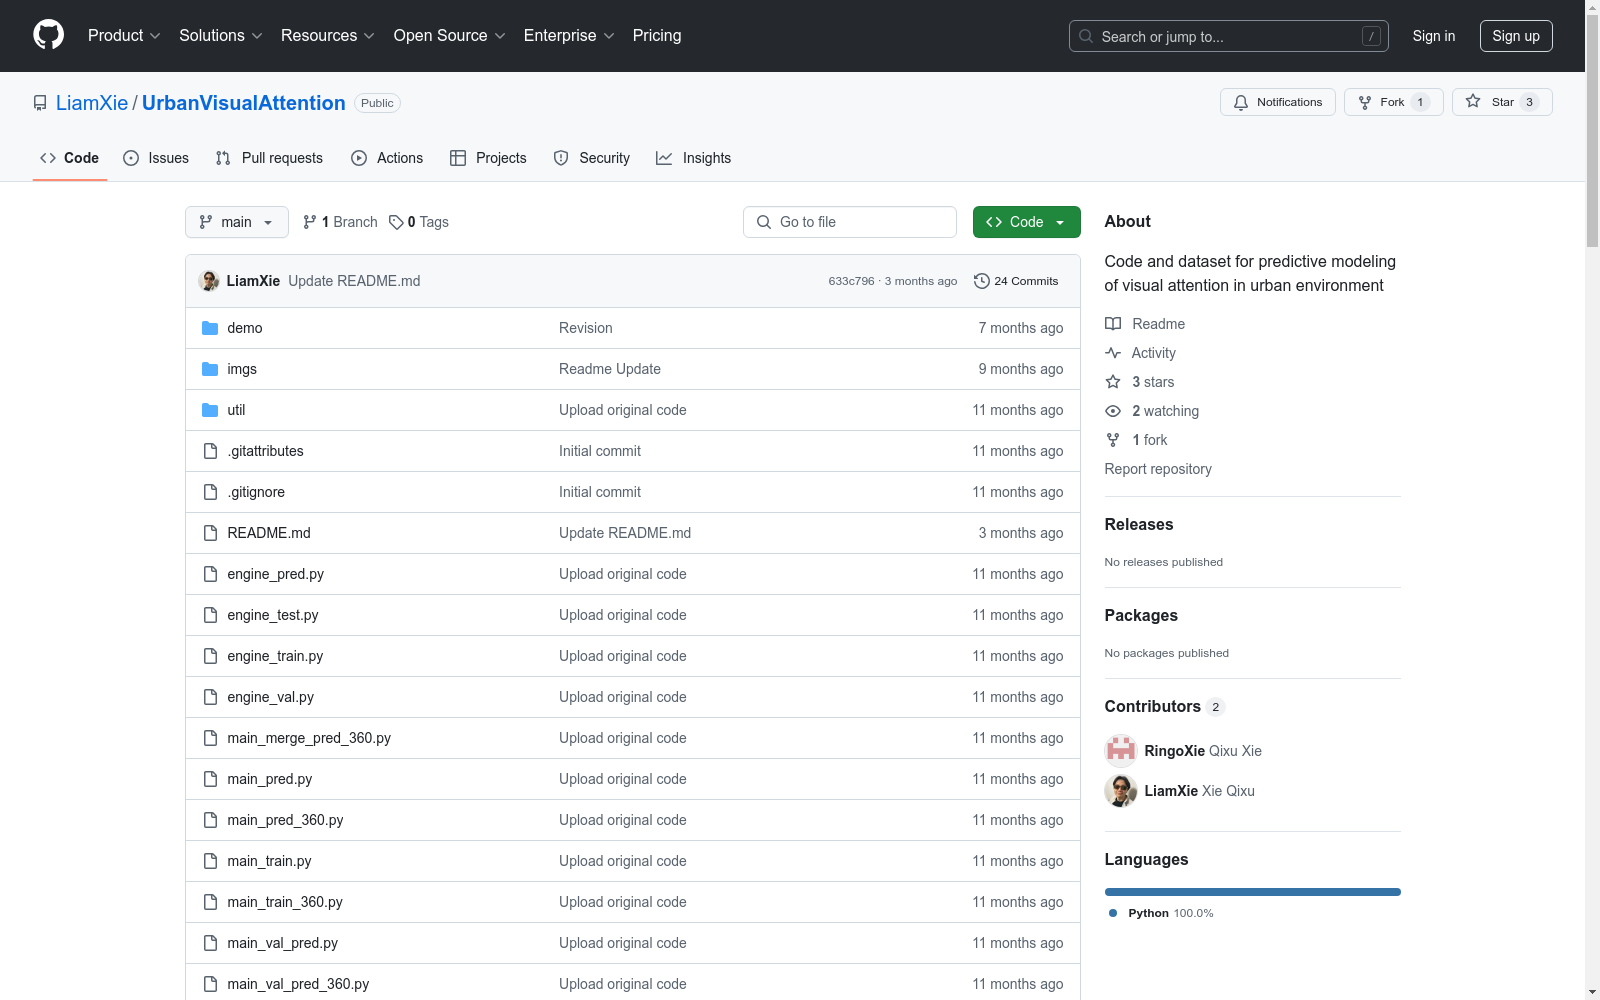Expand the Solutions menu

[x=221, y=36]
